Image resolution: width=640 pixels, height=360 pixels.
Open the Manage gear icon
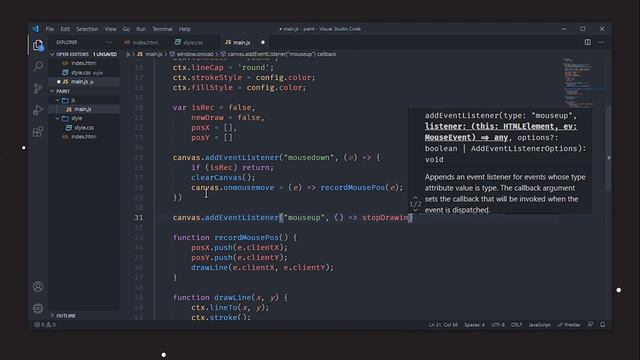click(x=38, y=308)
